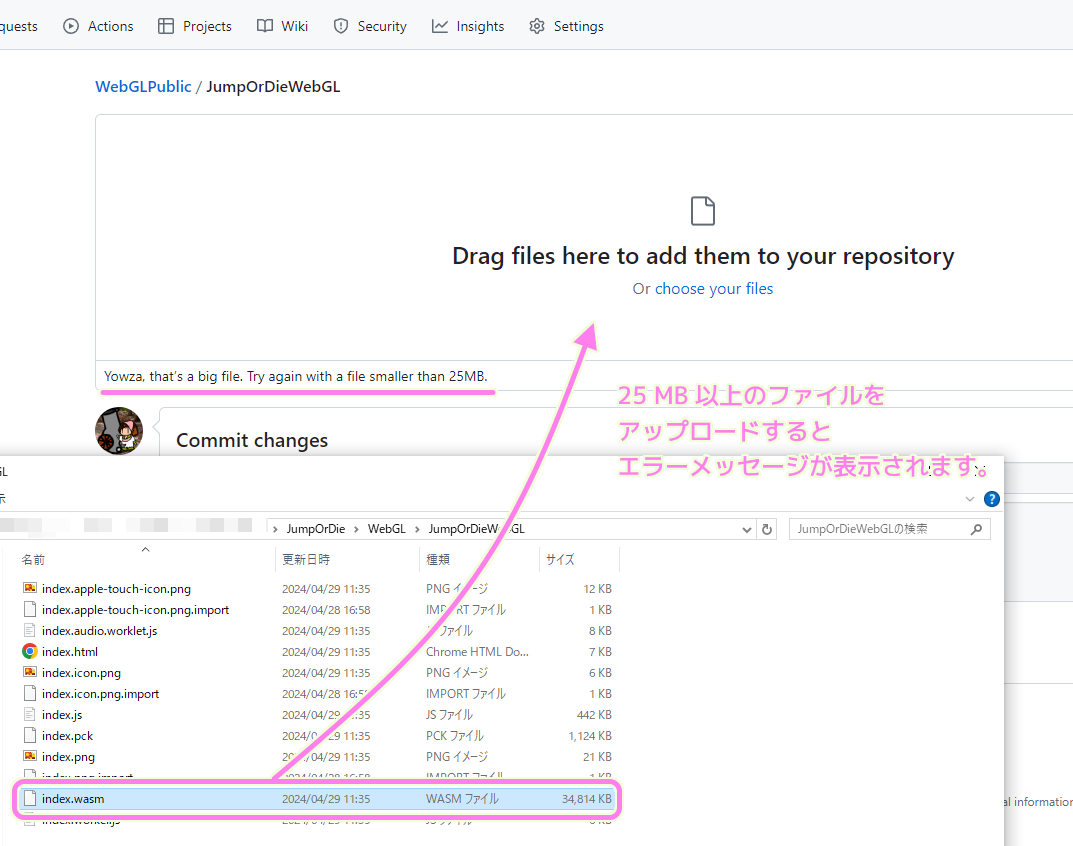Open the Settings gear icon

coord(537,26)
